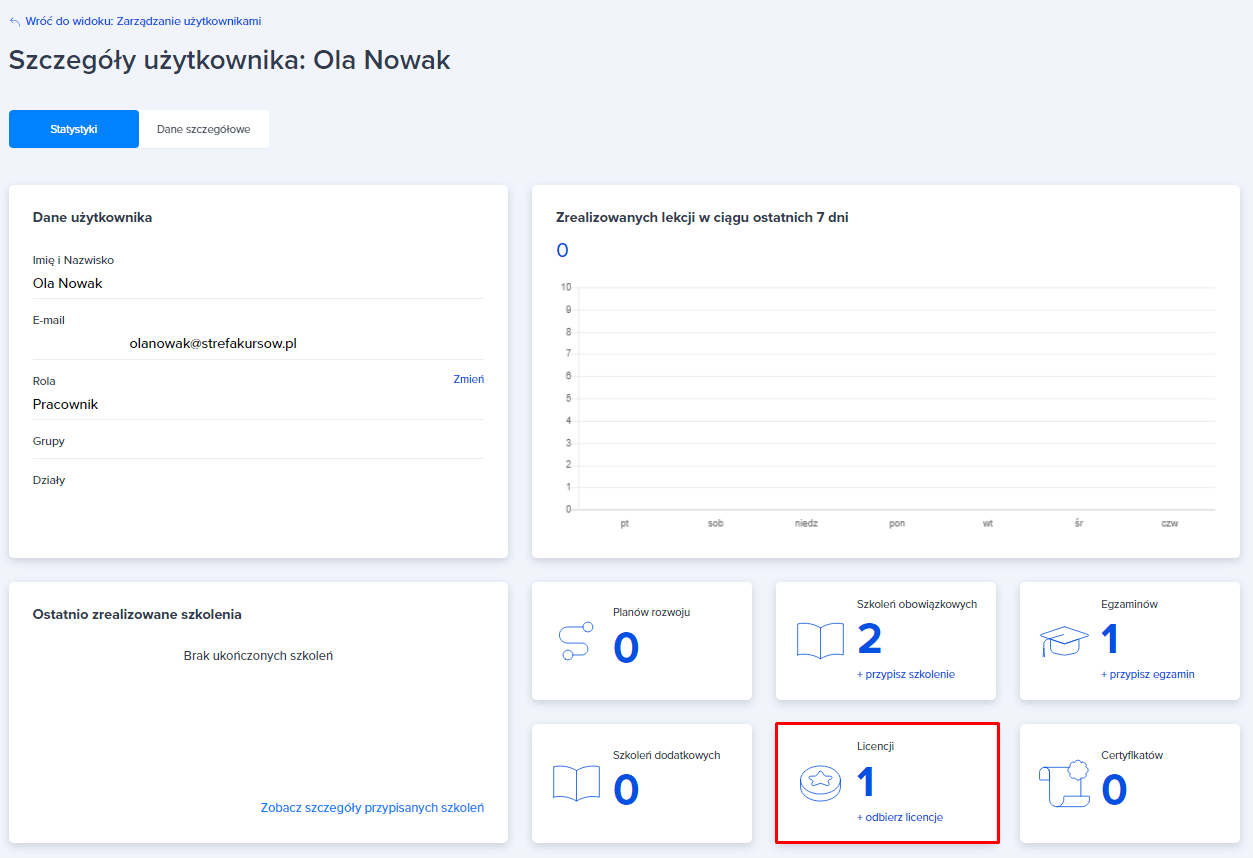Click the Szkoleń obowiązkowych count 2
Screen dimensions: 1253x858
coord(870,639)
